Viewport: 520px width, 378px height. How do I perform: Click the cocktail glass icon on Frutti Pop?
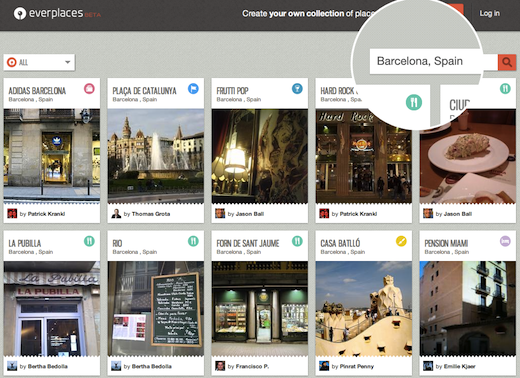pos(297,89)
